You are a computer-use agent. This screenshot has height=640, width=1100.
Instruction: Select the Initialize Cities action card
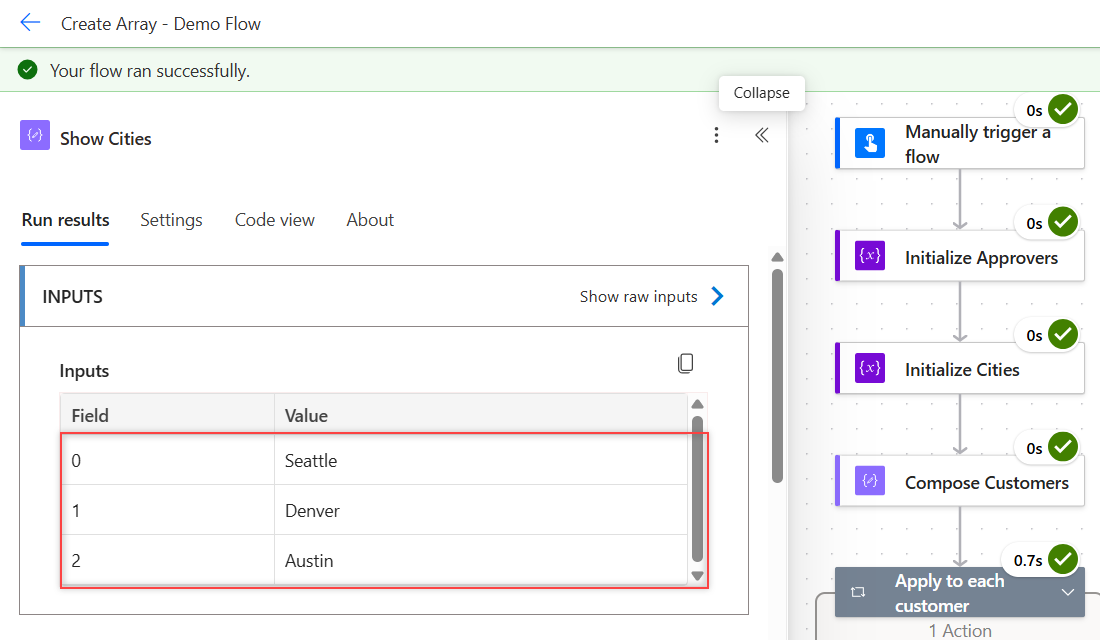tap(960, 368)
